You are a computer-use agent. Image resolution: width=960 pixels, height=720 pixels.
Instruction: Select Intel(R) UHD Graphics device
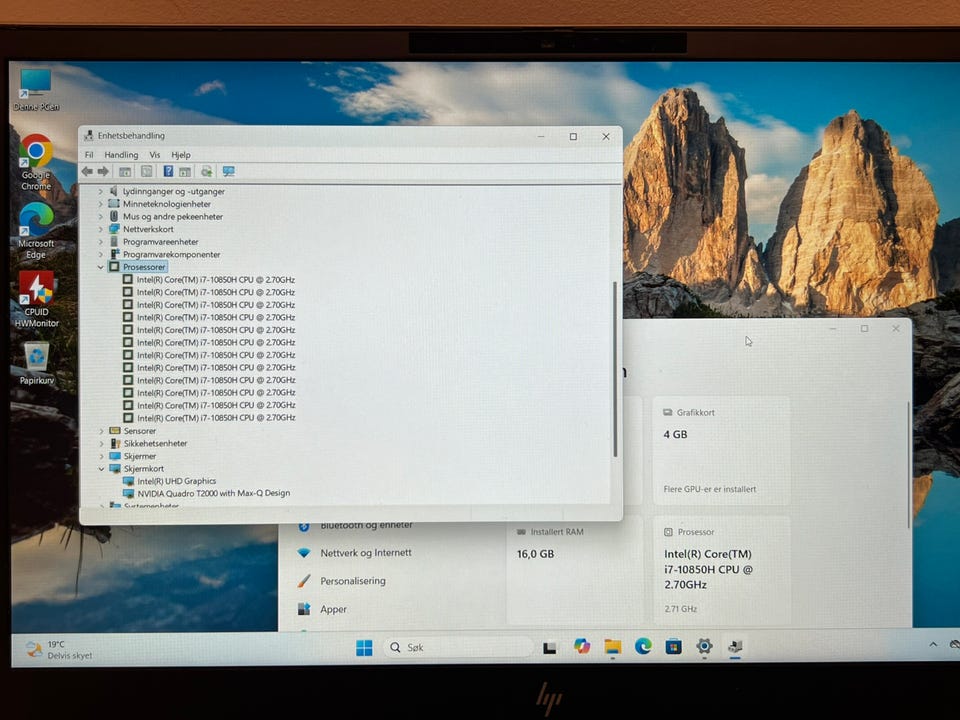(176, 481)
